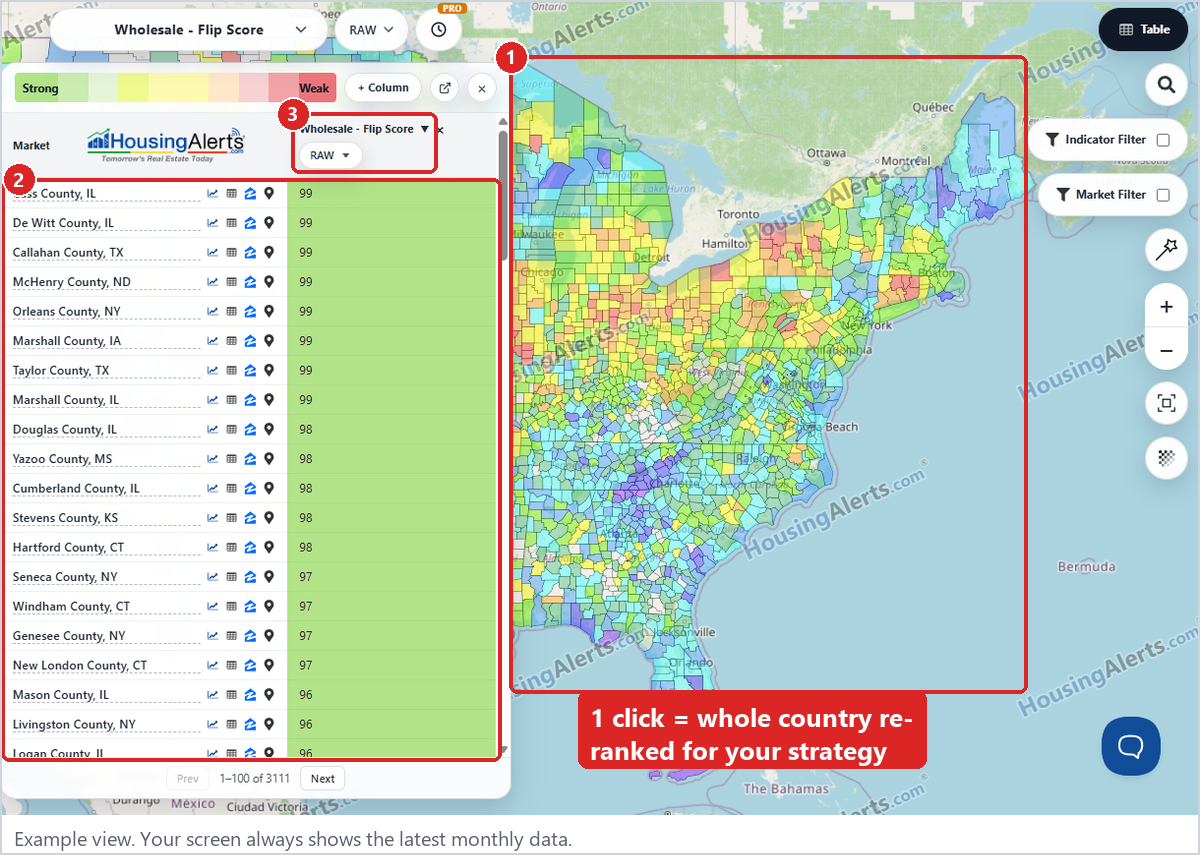Zoom in the map with plus
This screenshot has width=1200, height=855.
[x=1166, y=307]
